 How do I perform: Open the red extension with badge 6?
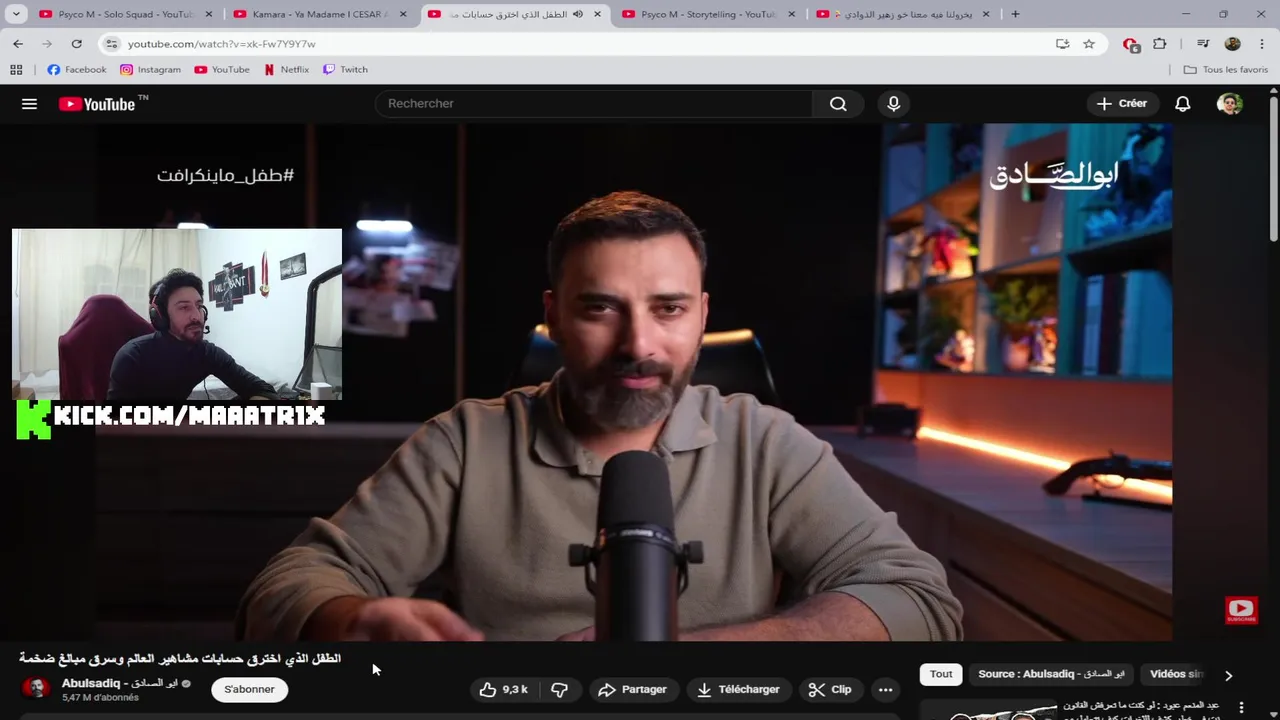point(1131,44)
